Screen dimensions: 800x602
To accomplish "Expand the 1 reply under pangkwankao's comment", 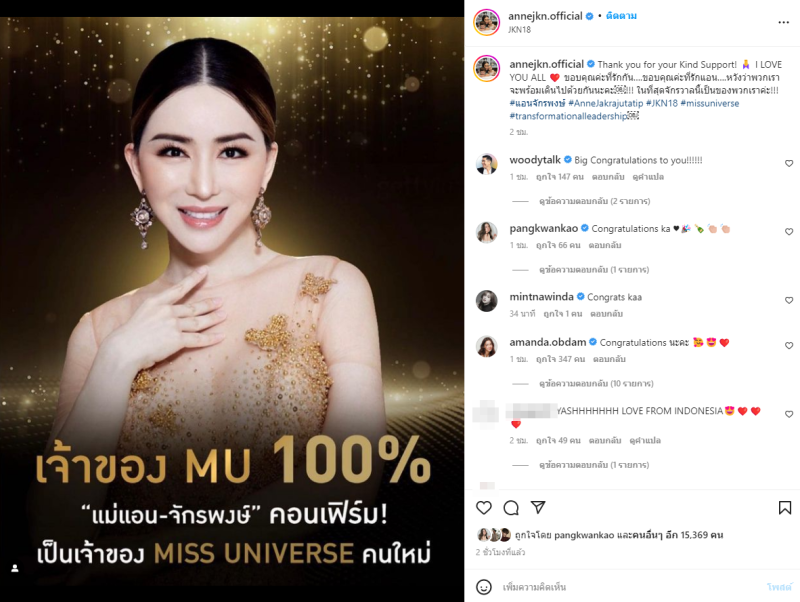I will click(x=594, y=270).
